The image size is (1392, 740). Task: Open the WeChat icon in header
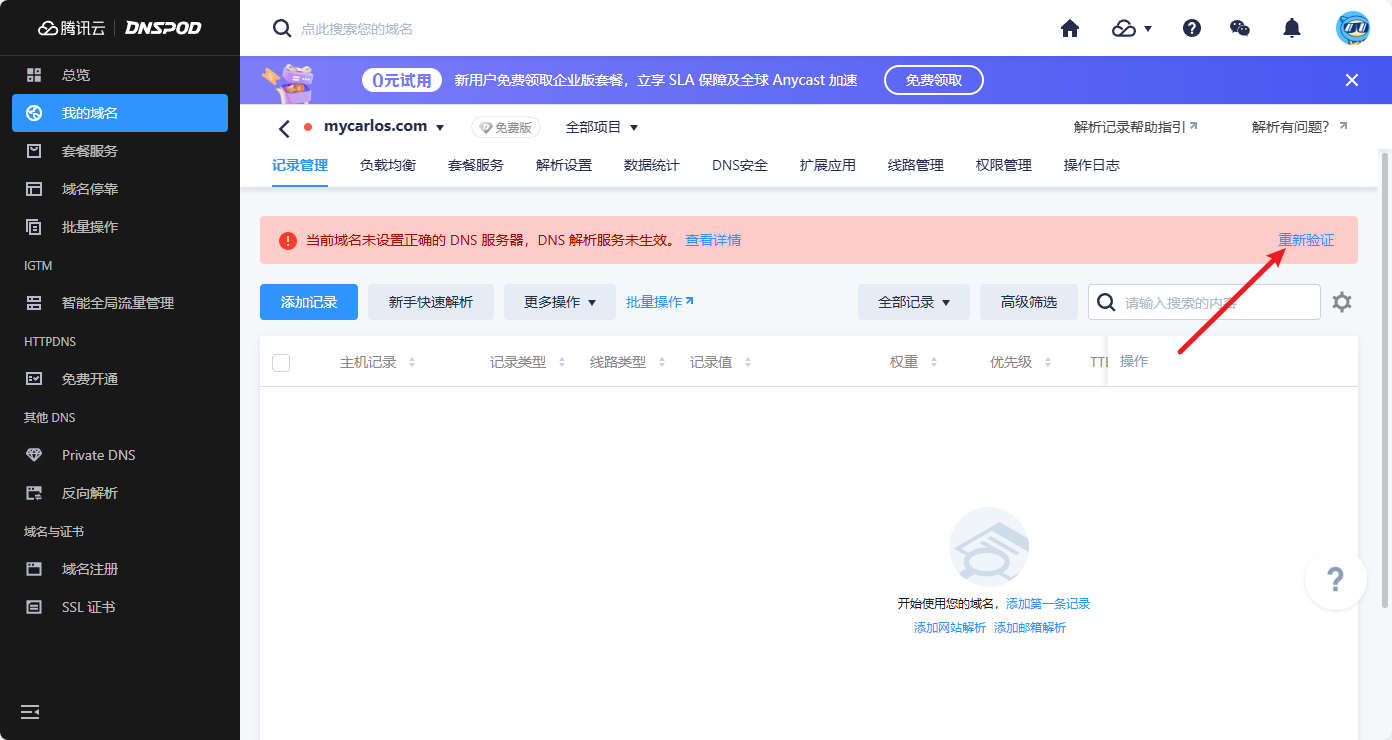1240,28
